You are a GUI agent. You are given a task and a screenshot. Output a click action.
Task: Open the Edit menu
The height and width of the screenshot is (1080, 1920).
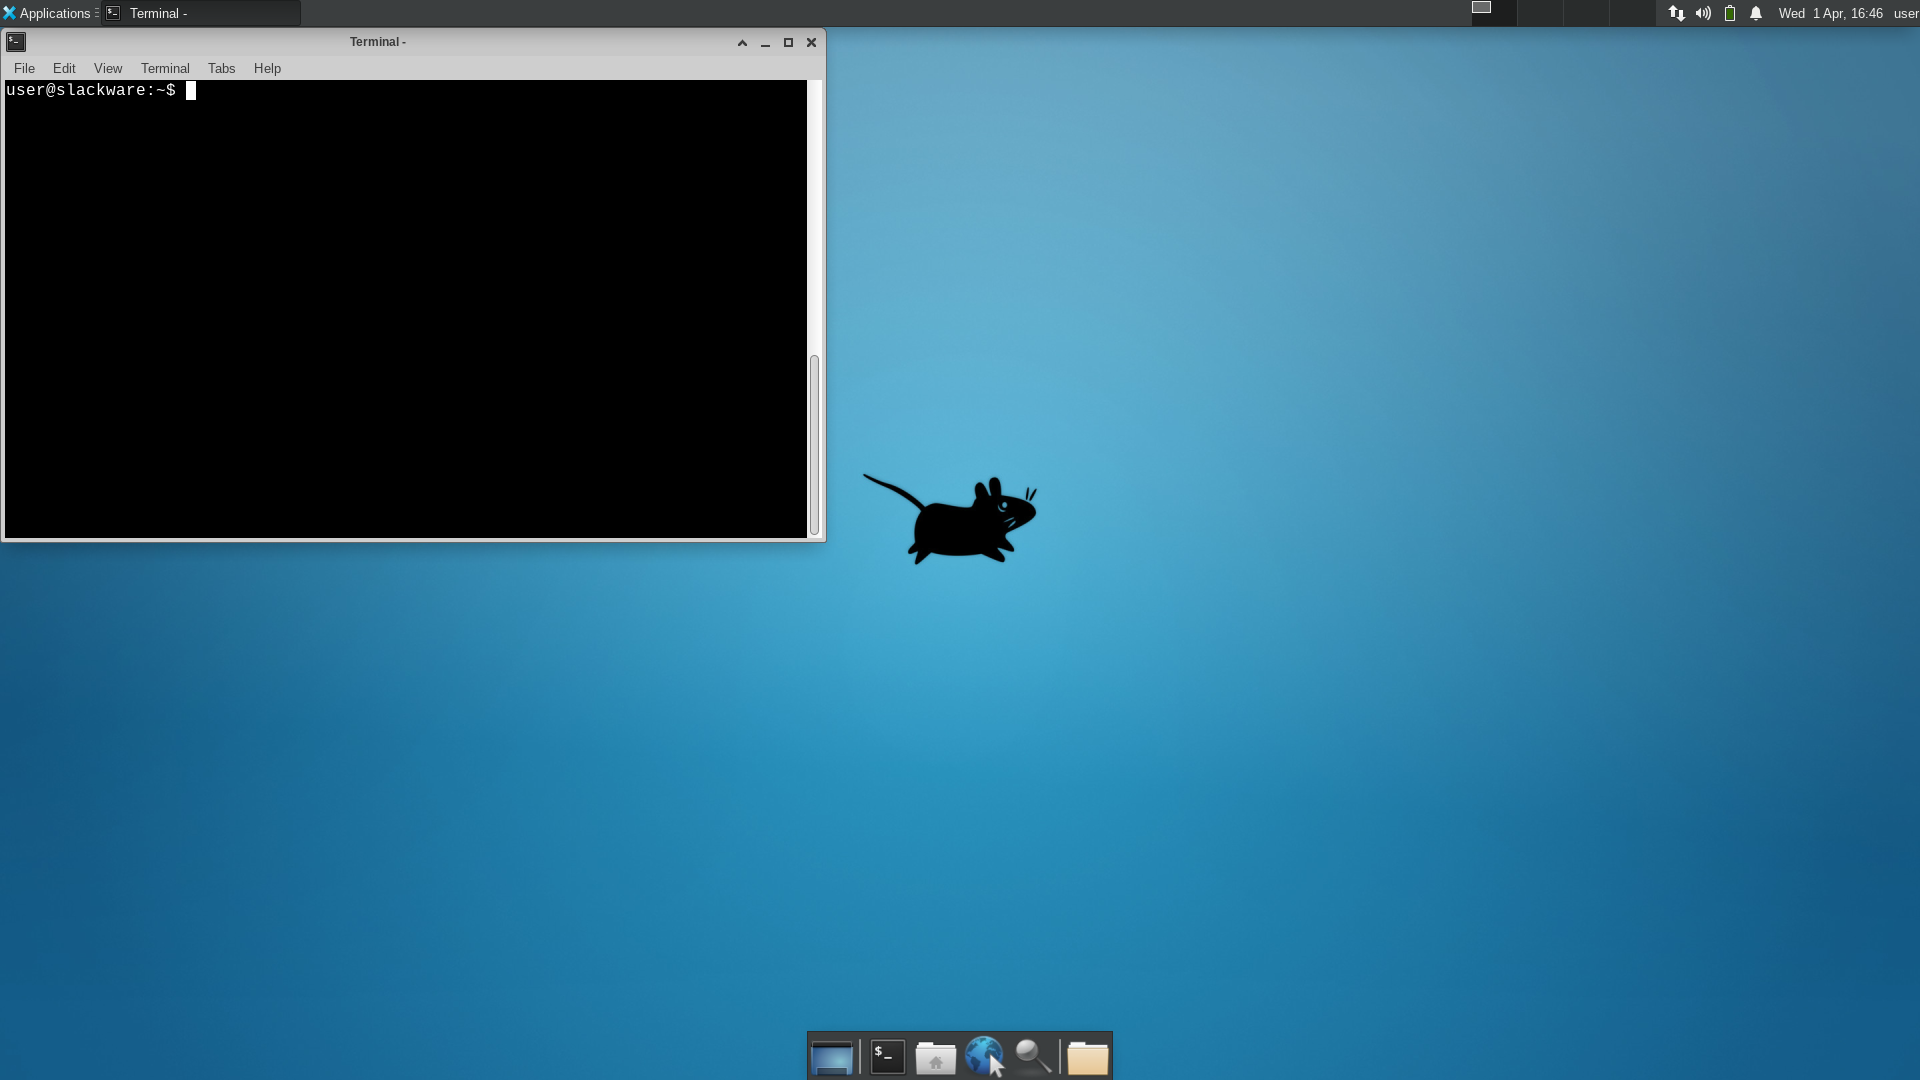pyautogui.click(x=64, y=68)
